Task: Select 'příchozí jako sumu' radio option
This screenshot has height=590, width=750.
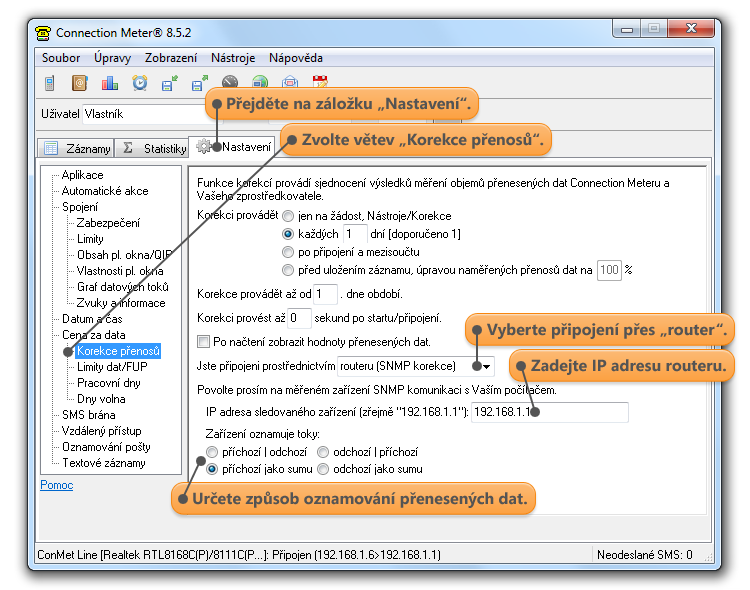Action: click(212, 469)
